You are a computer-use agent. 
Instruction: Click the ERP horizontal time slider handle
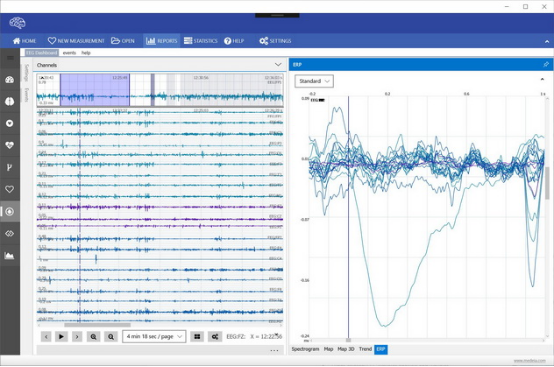coord(348,341)
